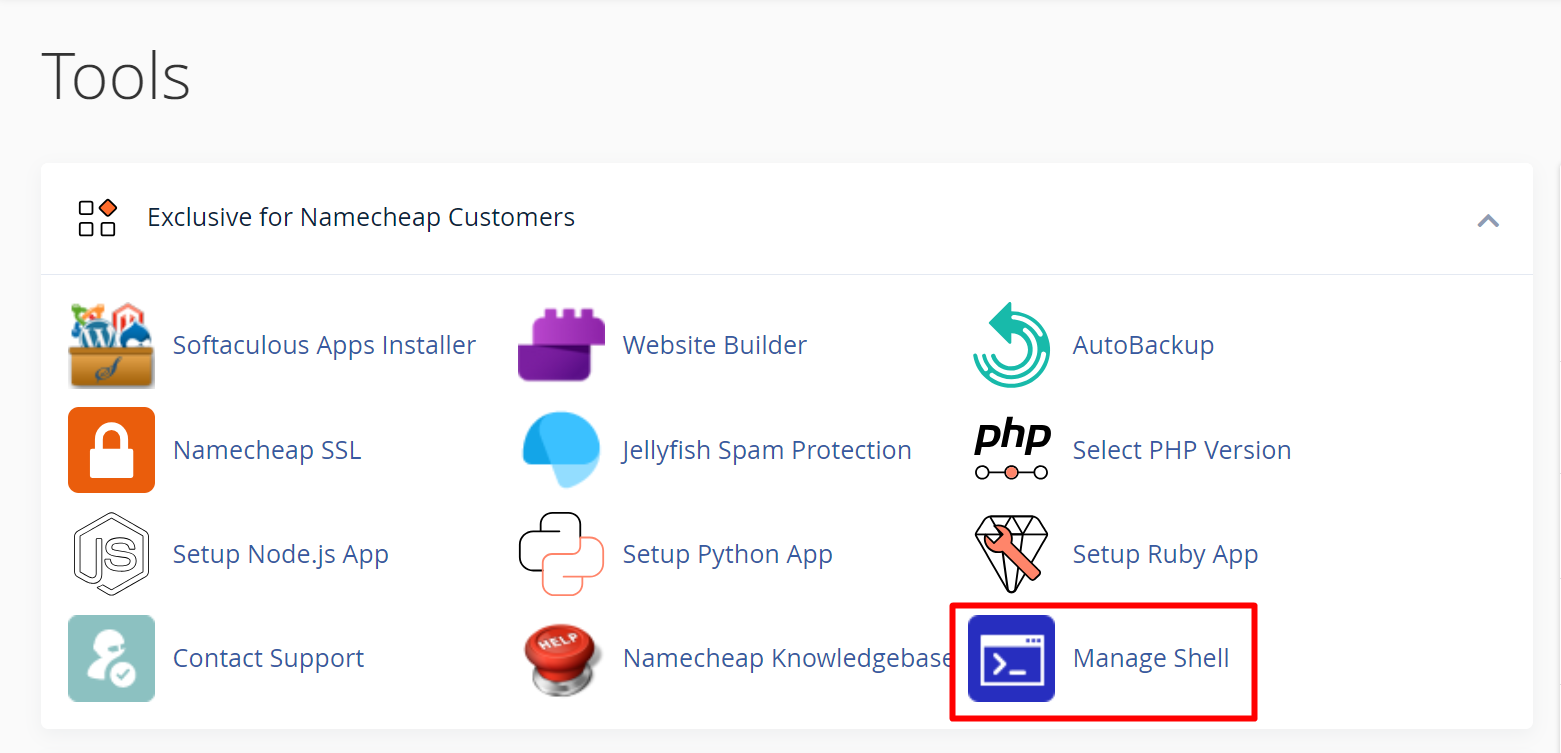Open the Ruby gem wrench icon
The width and height of the screenshot is (1561, 753).
coord(1011,554)
